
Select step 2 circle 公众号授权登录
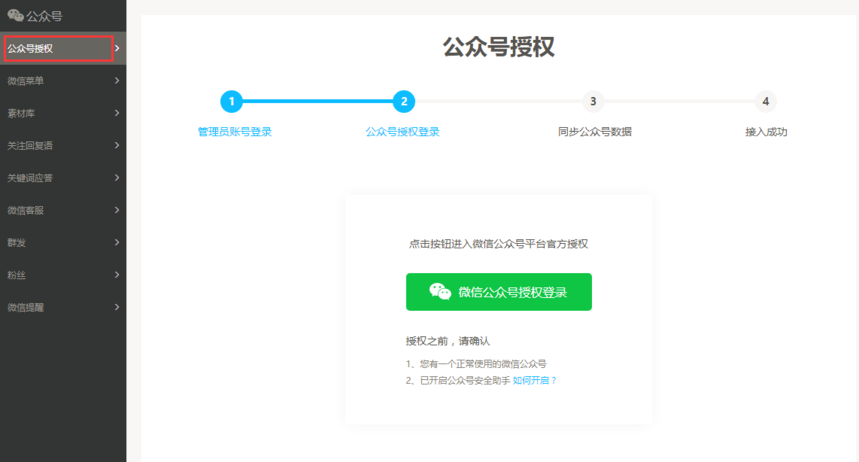click(404, 101)
